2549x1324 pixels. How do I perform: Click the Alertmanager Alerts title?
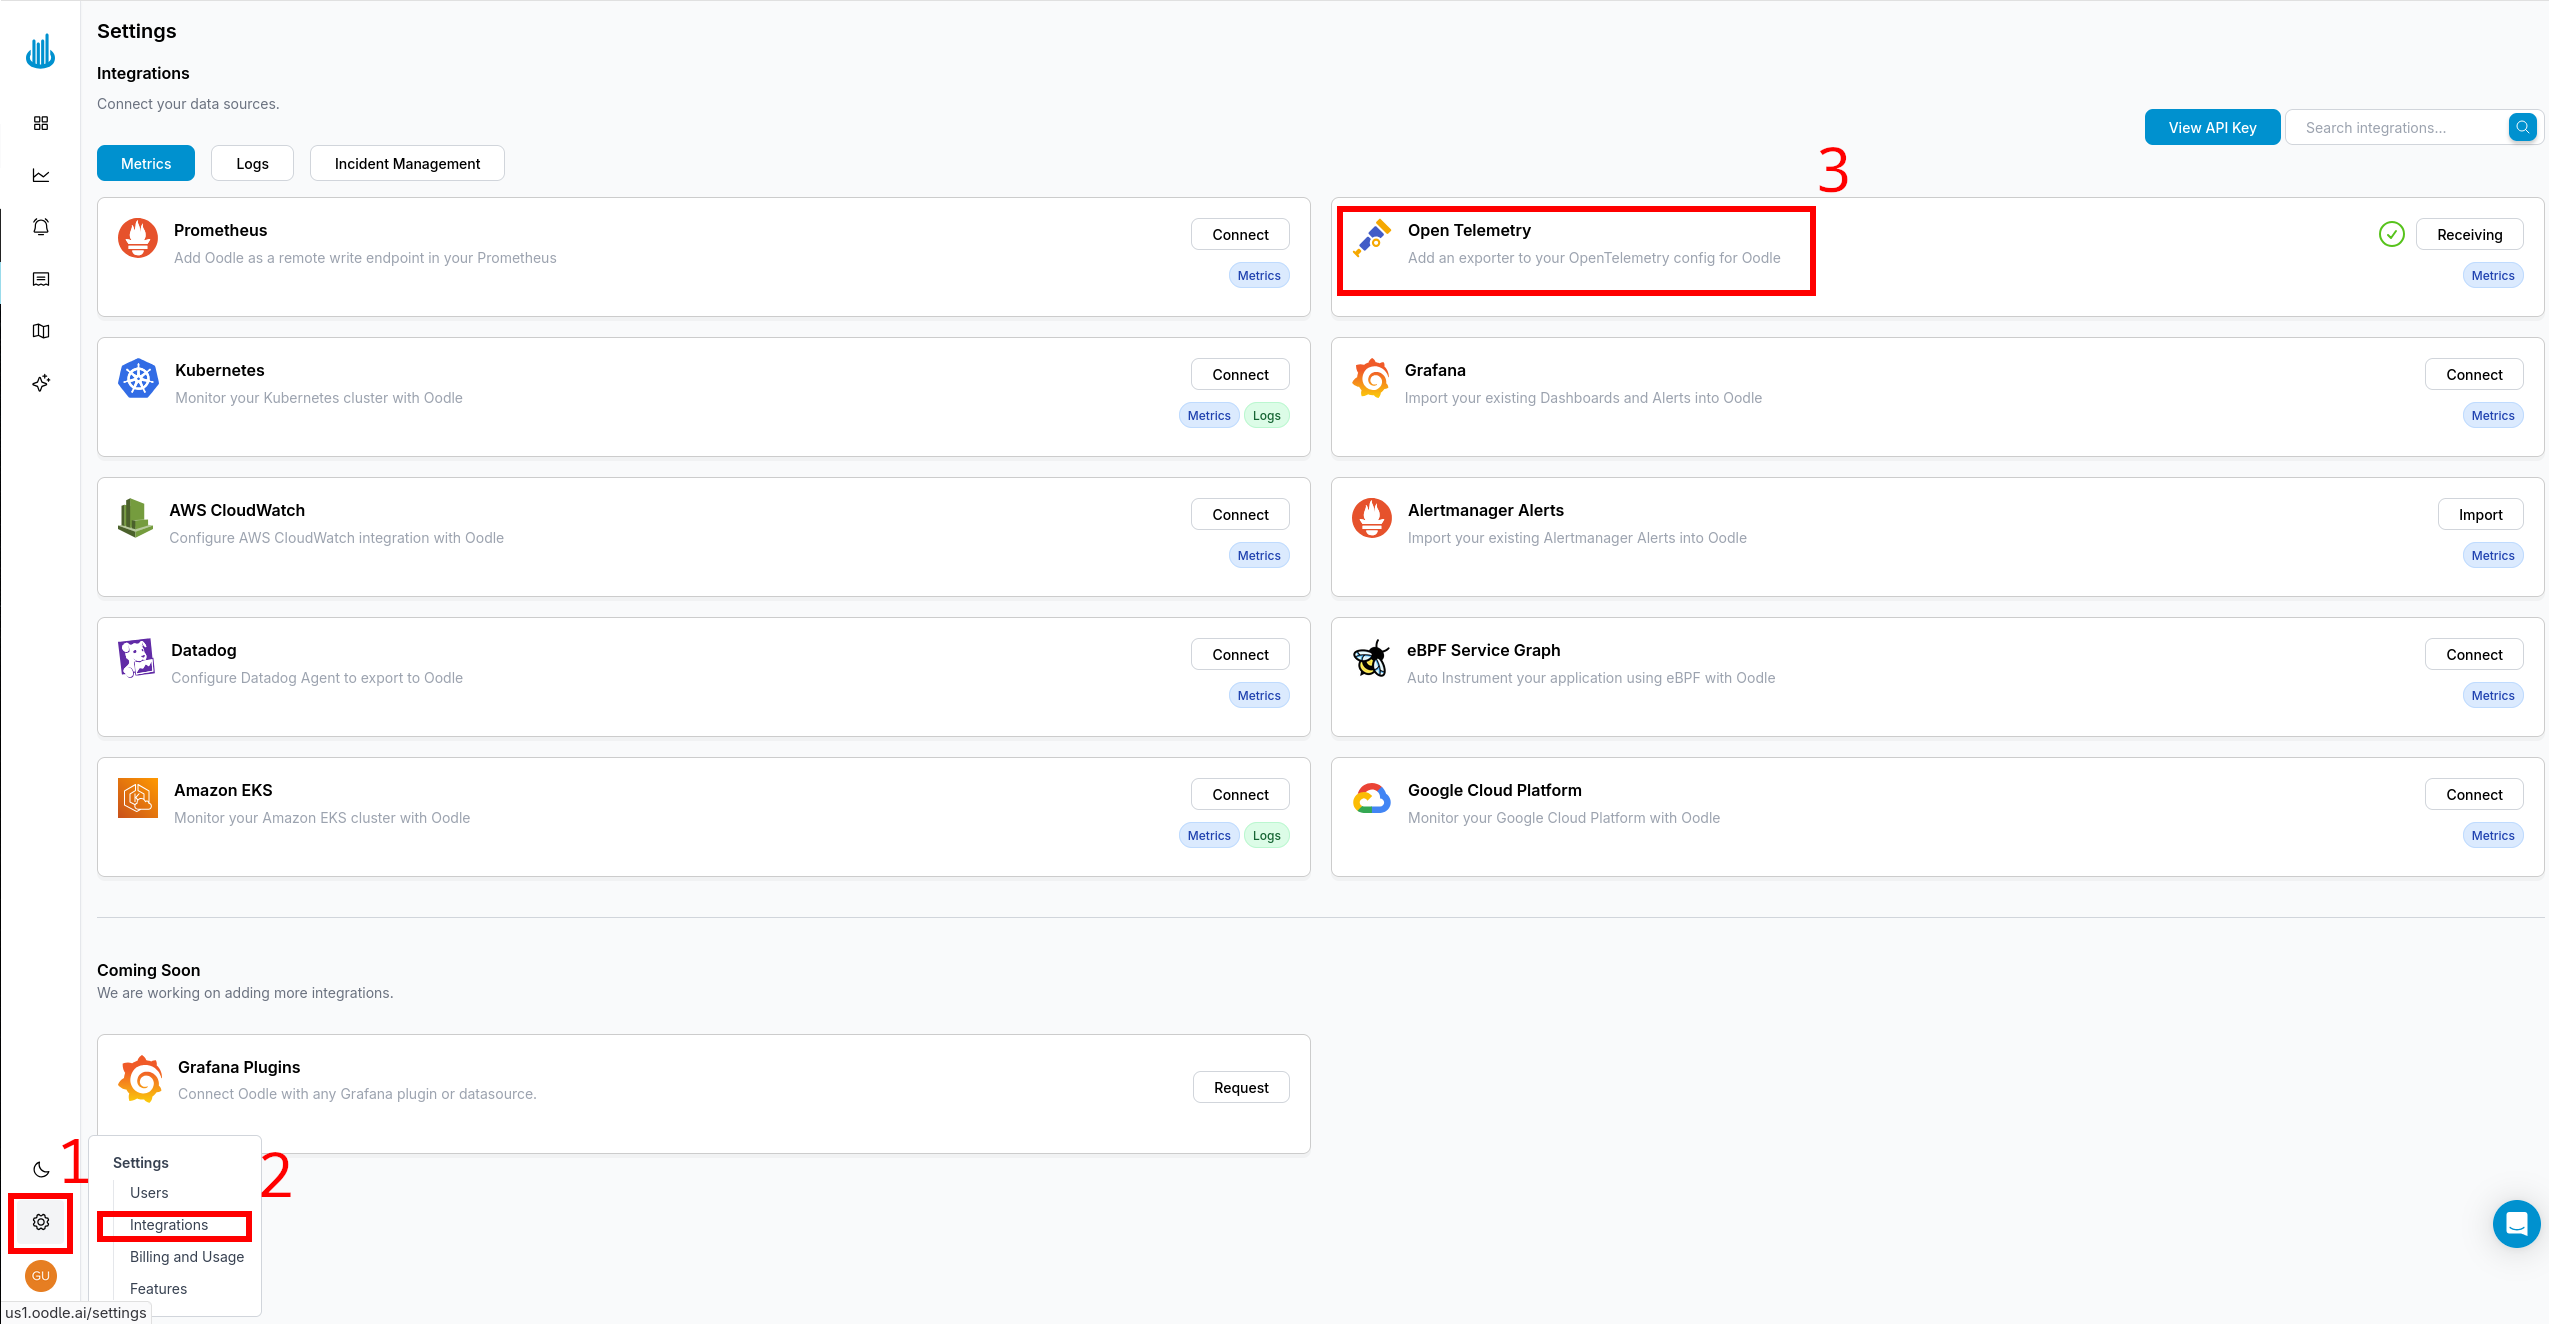[x=1485, y=510]
